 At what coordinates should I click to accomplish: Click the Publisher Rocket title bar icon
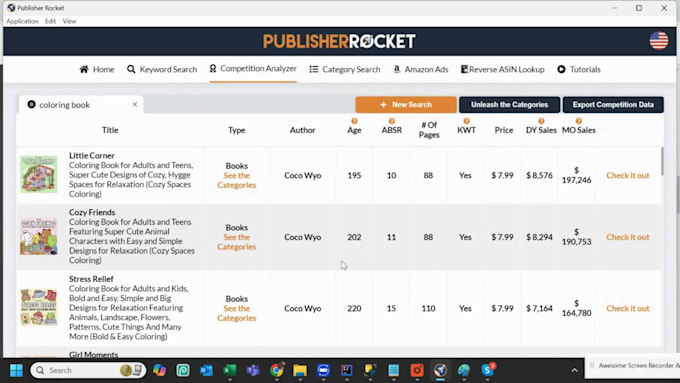(11, 8)
